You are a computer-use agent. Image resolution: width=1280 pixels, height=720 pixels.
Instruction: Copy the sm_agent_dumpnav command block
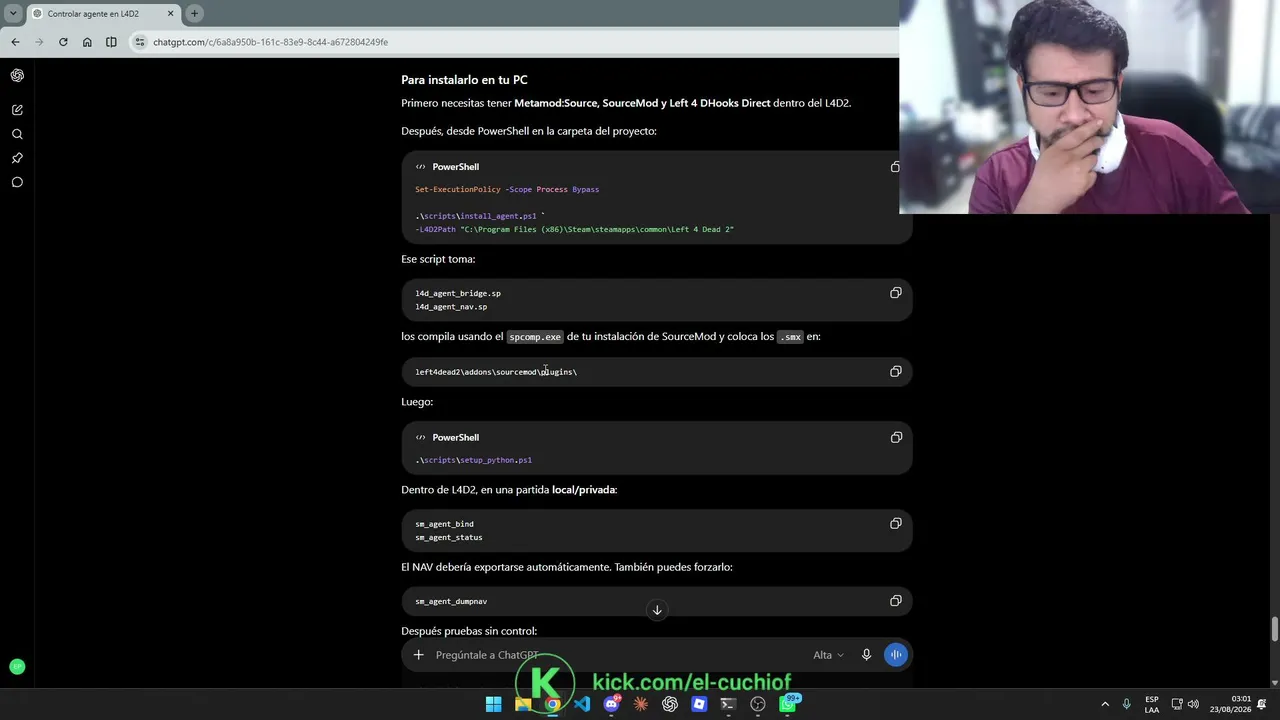896,601
